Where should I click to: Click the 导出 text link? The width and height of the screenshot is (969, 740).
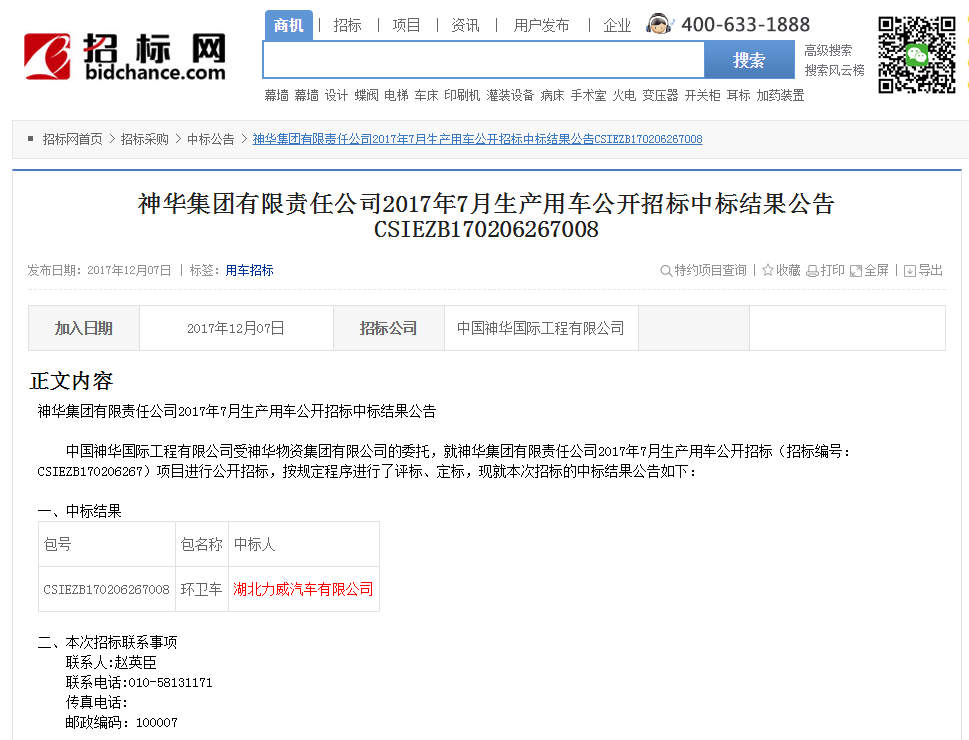coord(931,270)
